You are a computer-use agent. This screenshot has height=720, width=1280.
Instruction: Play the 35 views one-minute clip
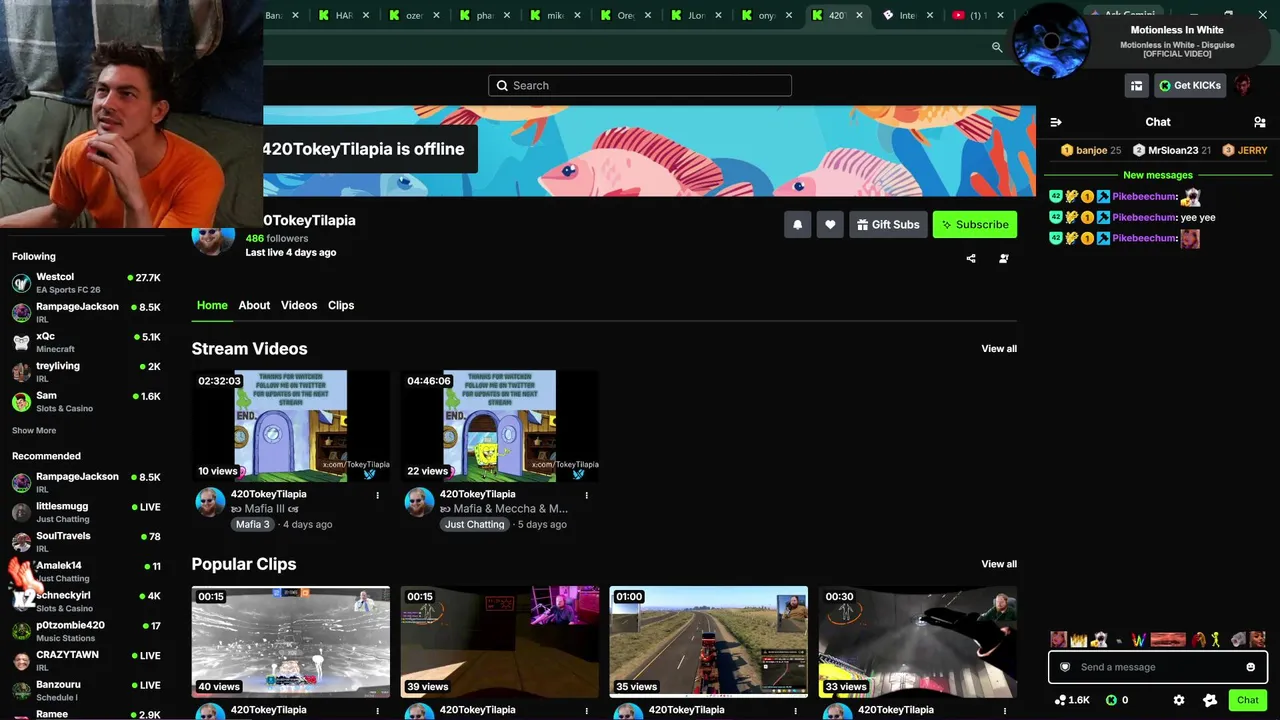coord(709,642)
